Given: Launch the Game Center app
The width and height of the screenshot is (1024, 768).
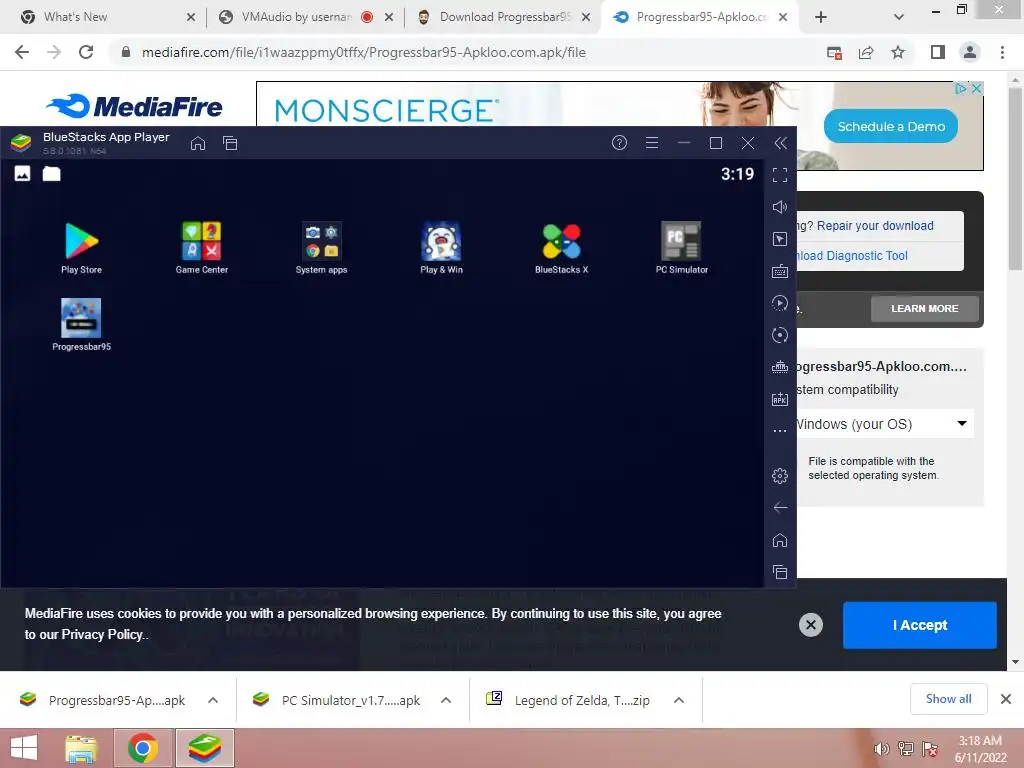Looking at the screenshot, I should point(202,248).
